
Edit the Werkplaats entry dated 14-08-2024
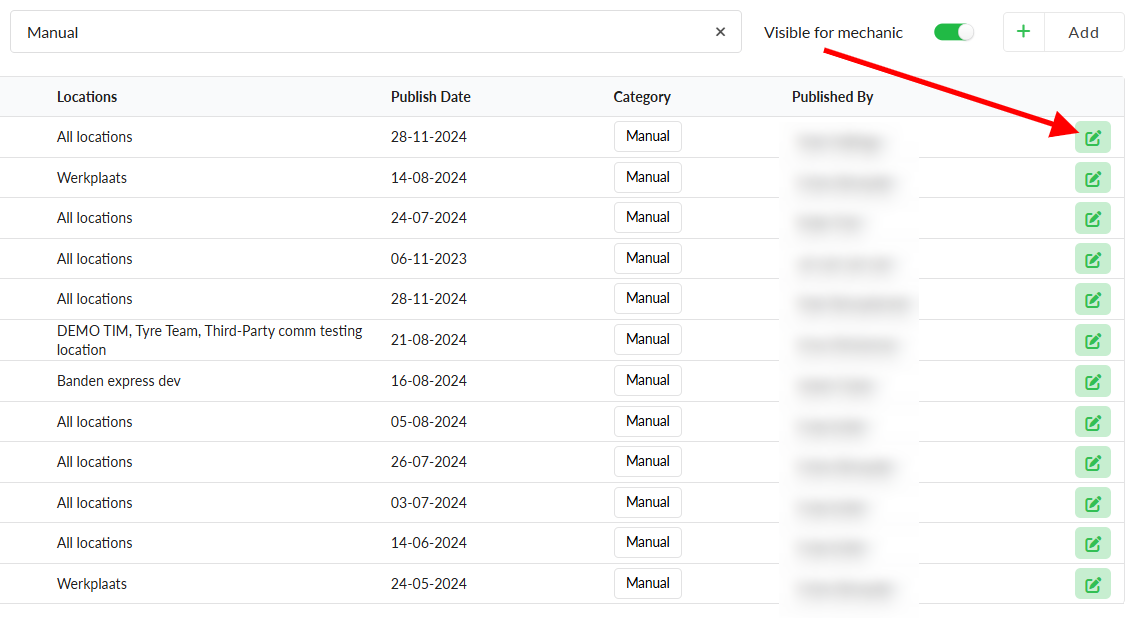[x=1092, y=178]
